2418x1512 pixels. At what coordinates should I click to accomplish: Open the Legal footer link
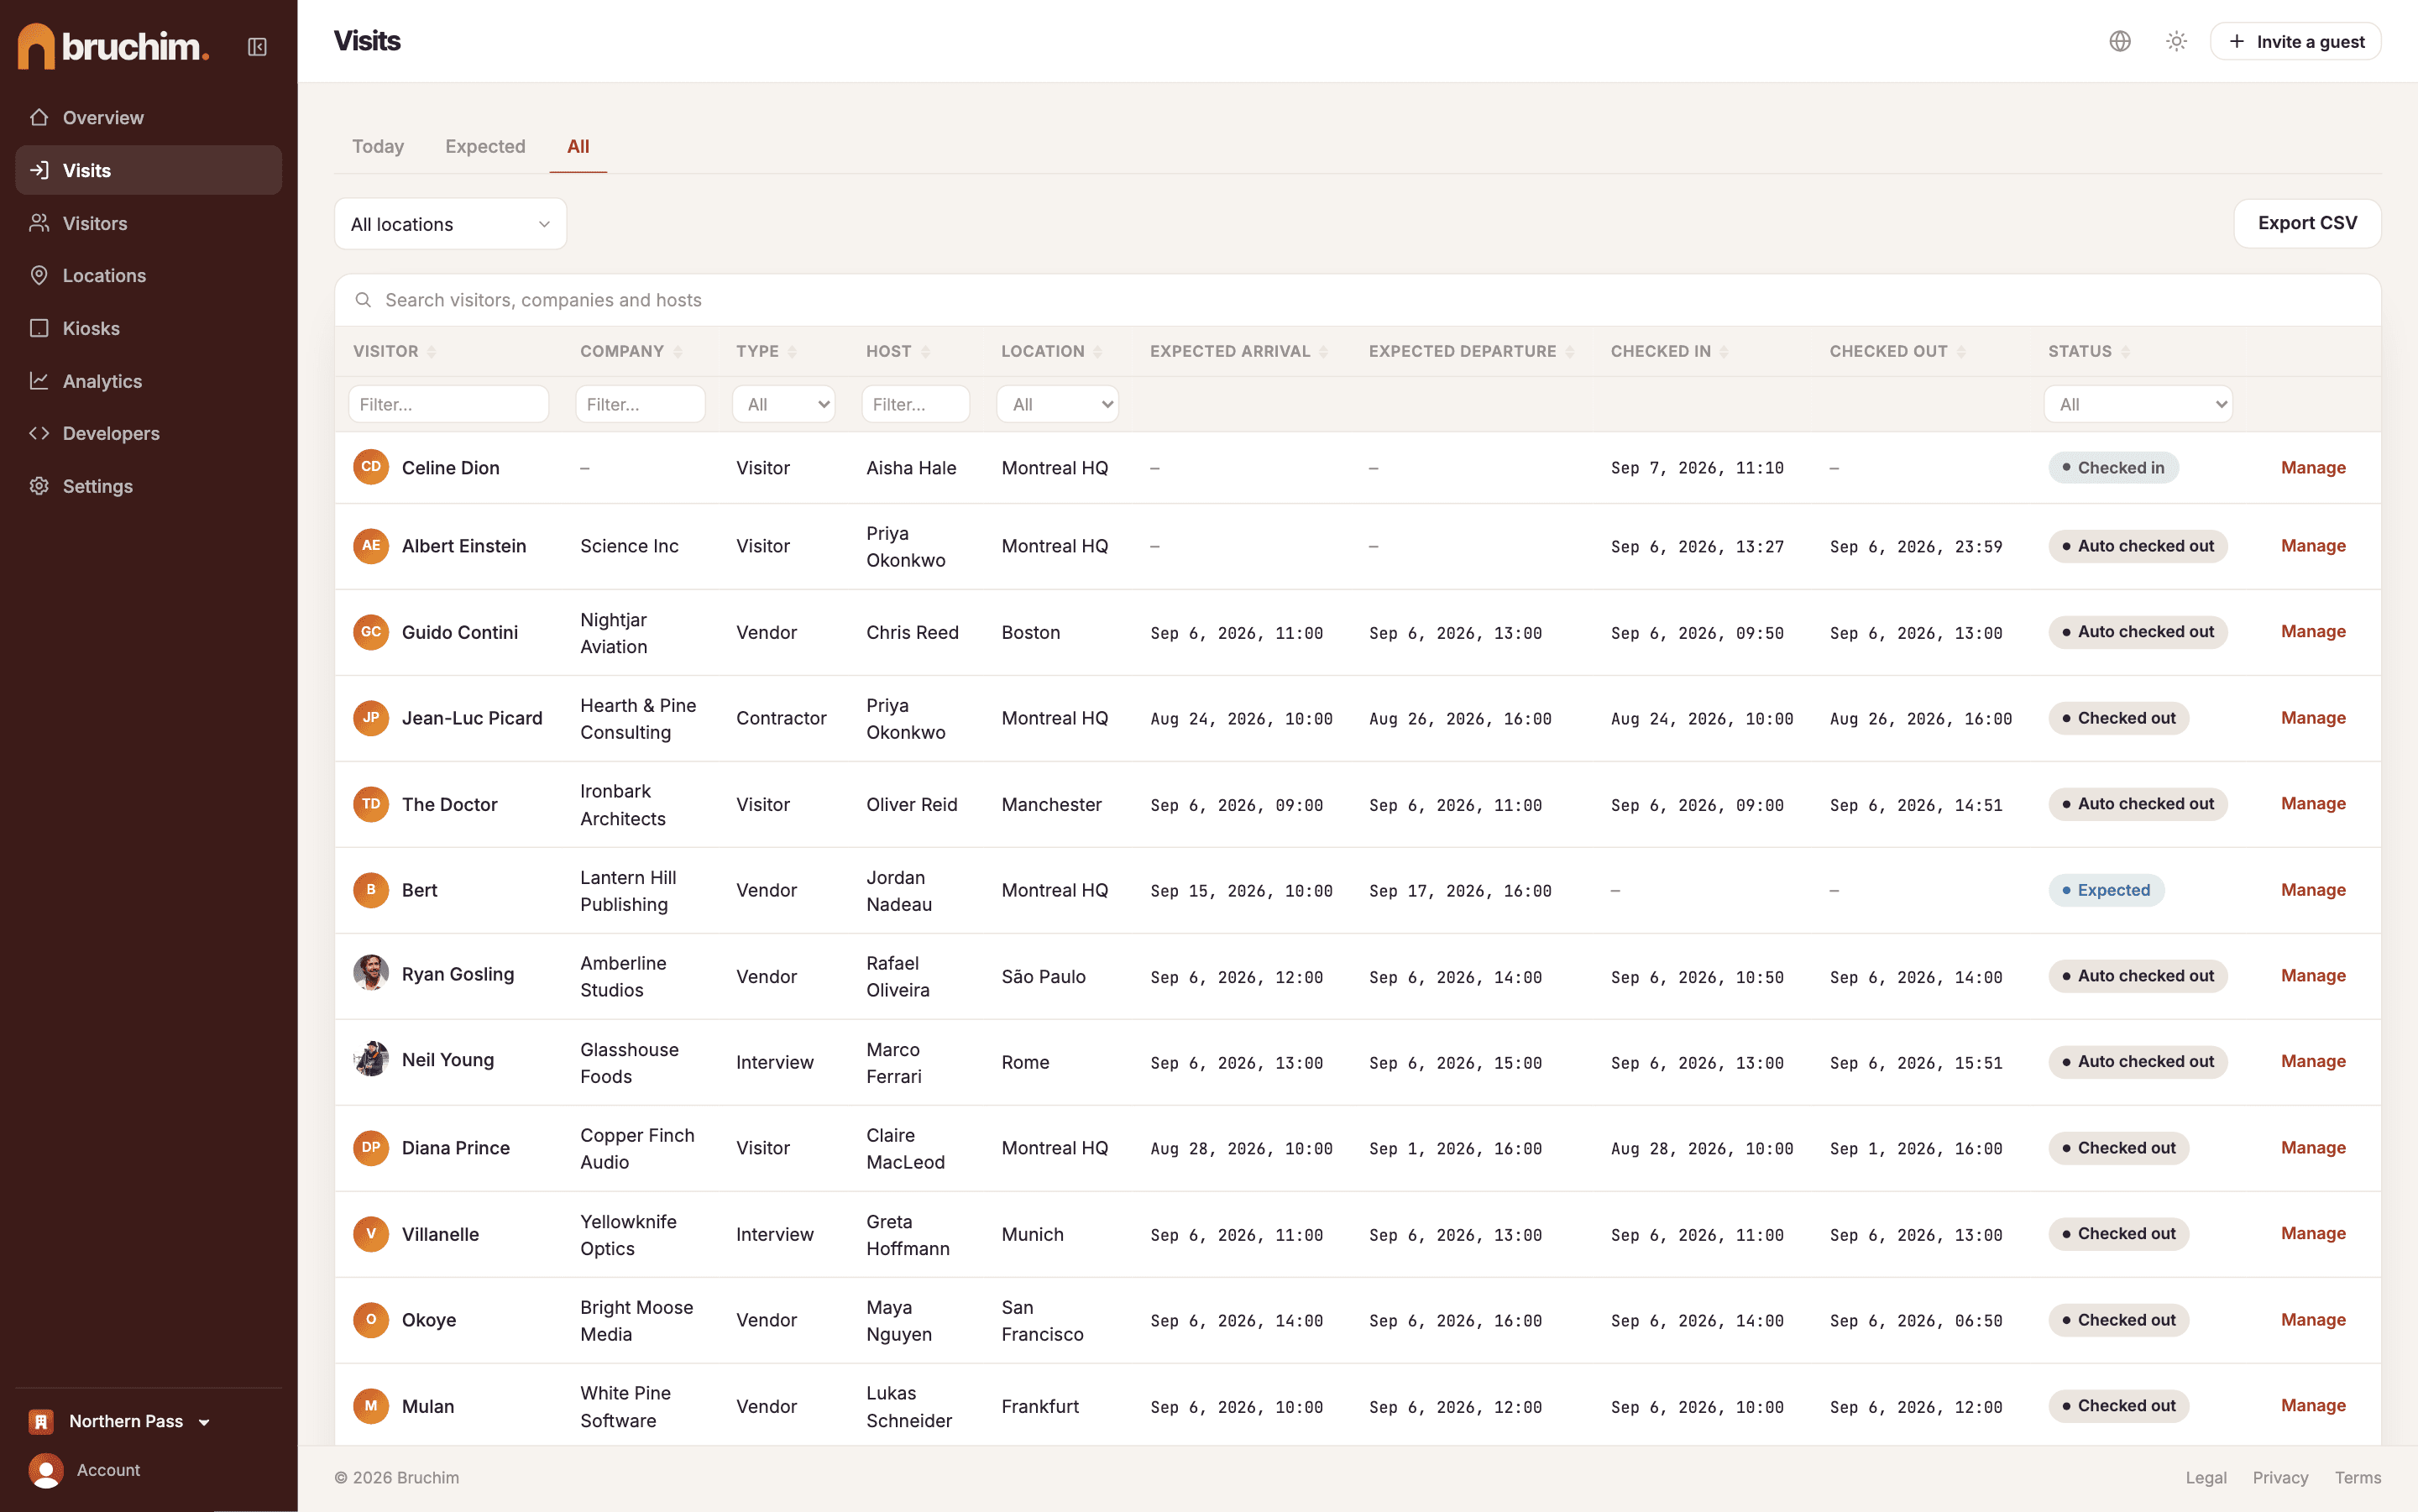(2205, 1477)
